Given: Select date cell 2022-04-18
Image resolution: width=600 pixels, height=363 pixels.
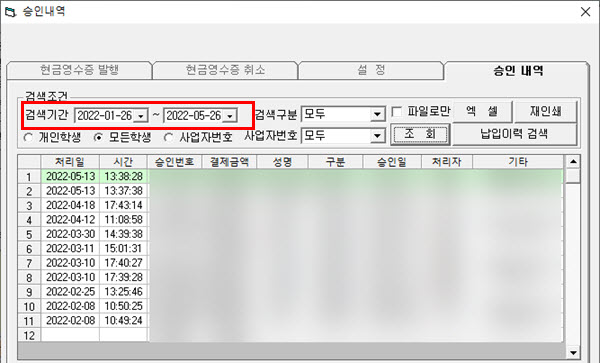Looking at the screenshot, I should click(x=70, y=205).
